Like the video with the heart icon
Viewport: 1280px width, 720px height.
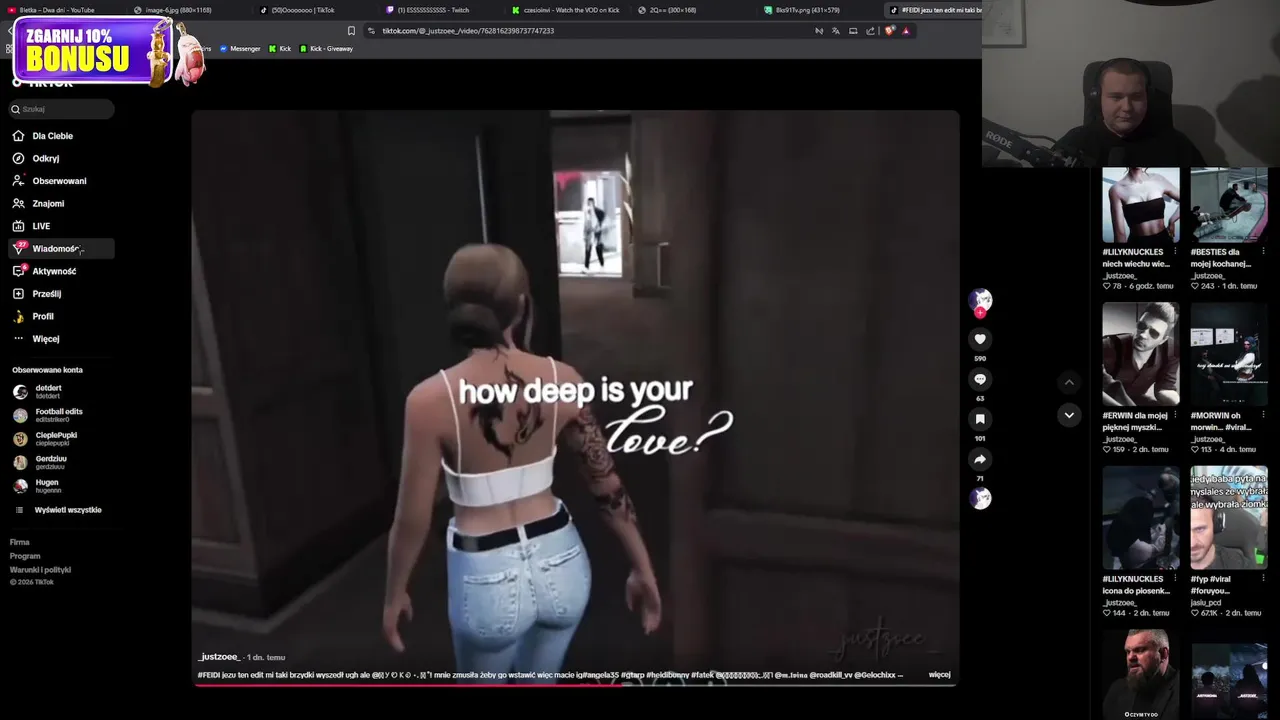pos(980,339)
